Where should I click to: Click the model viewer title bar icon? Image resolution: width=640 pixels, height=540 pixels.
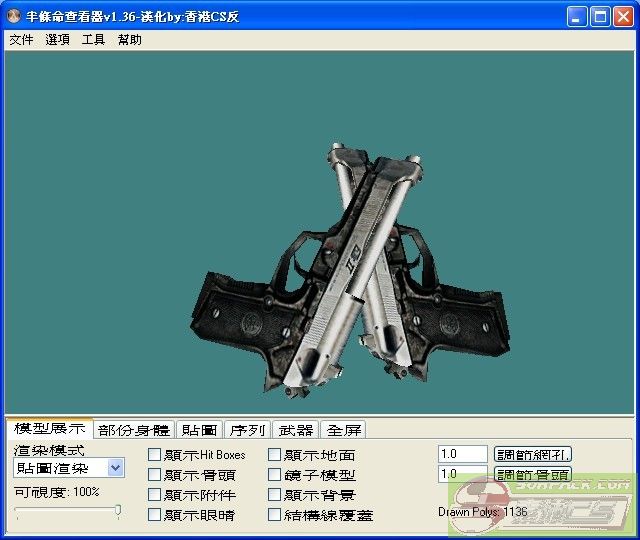pos(15,16)
